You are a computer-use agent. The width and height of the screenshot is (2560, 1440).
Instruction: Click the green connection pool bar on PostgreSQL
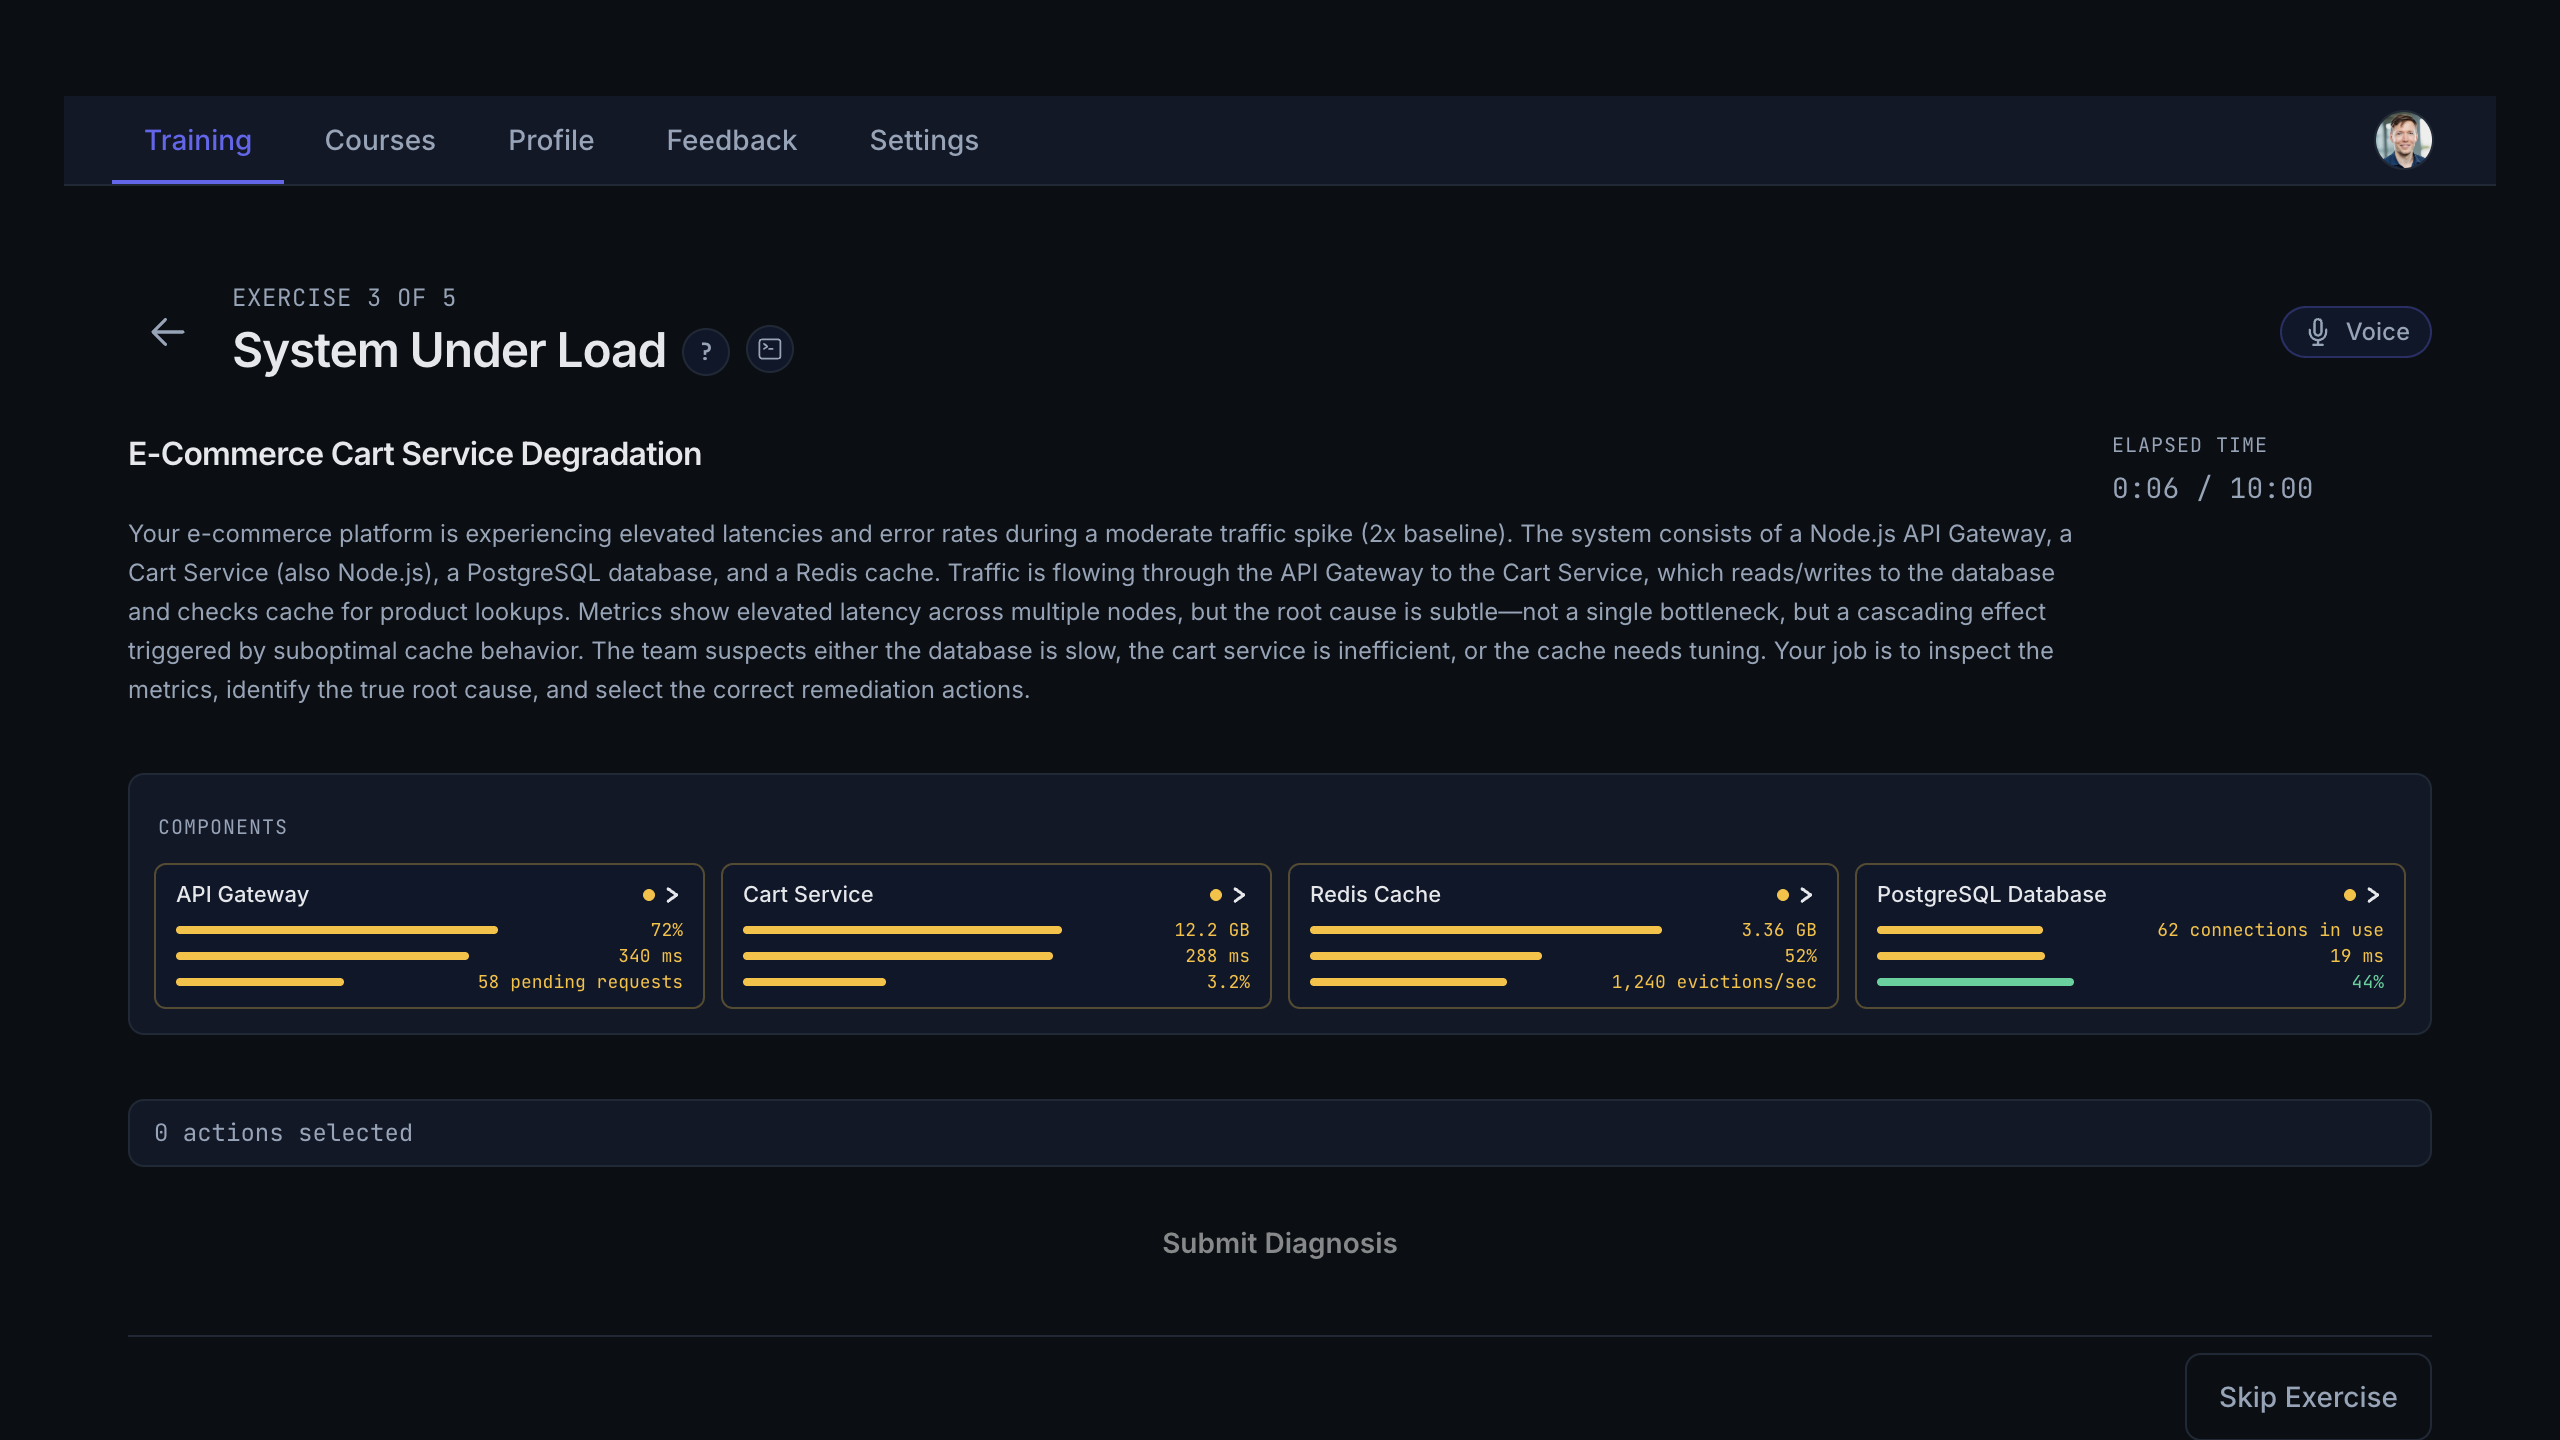1975,981
